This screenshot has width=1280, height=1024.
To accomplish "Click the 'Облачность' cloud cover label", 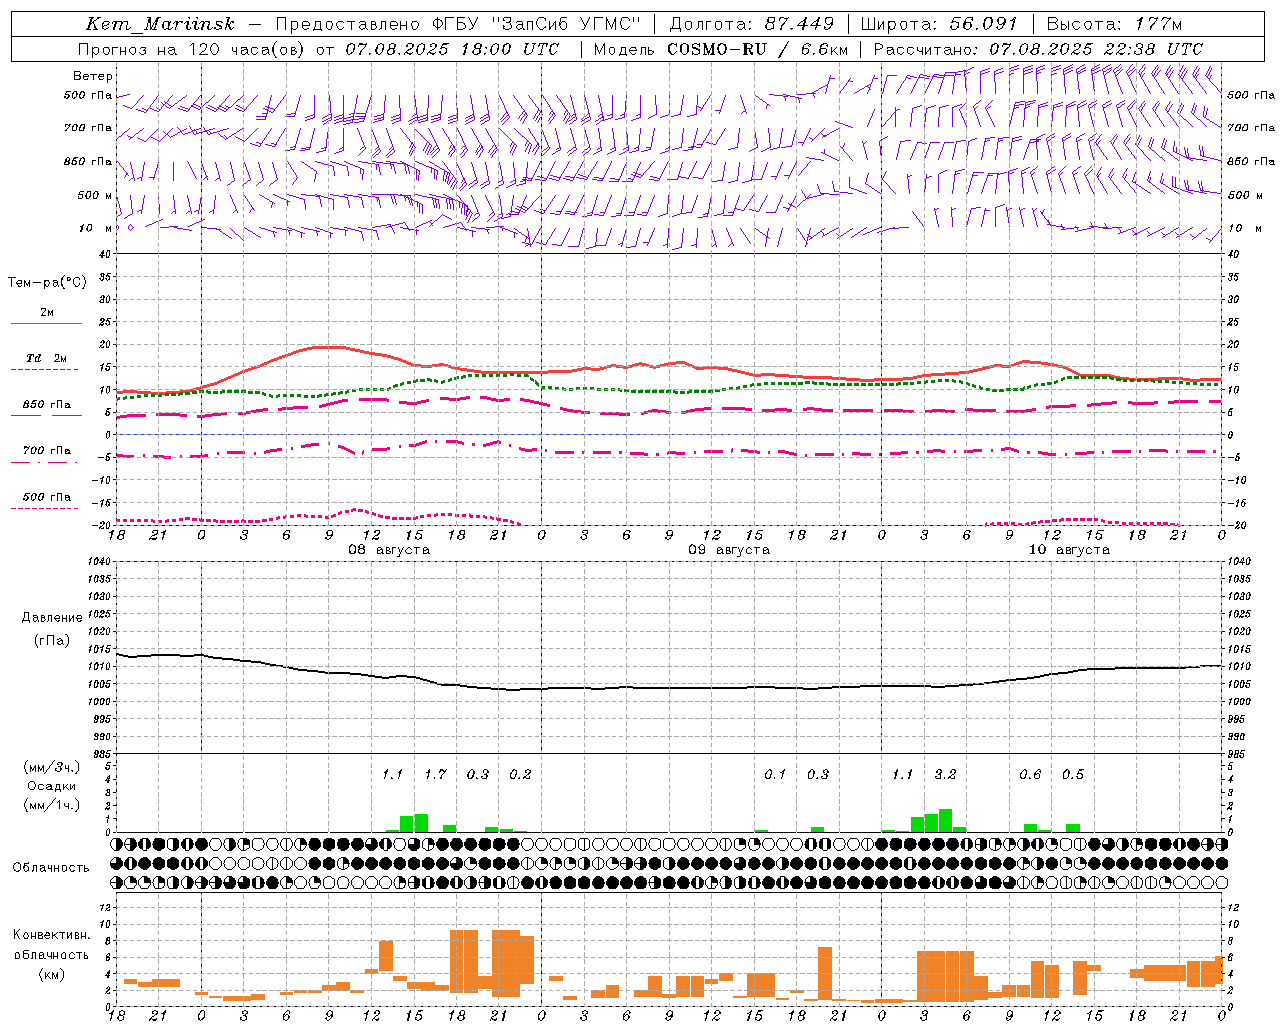I will [51, 868].
